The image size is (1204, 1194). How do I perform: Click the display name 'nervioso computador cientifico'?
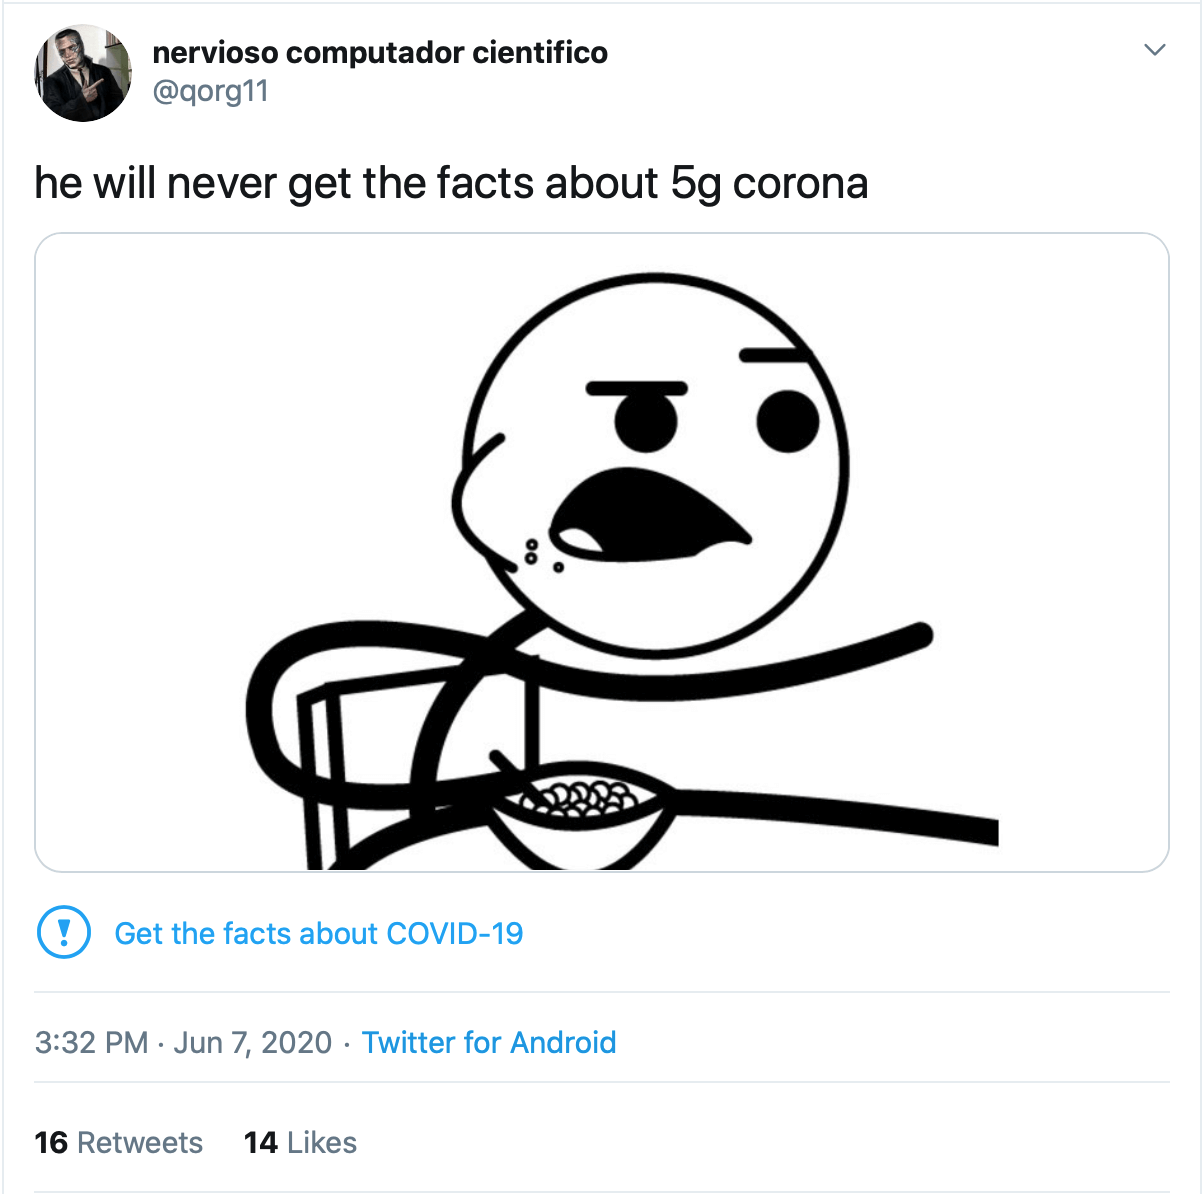pos(380,52)
